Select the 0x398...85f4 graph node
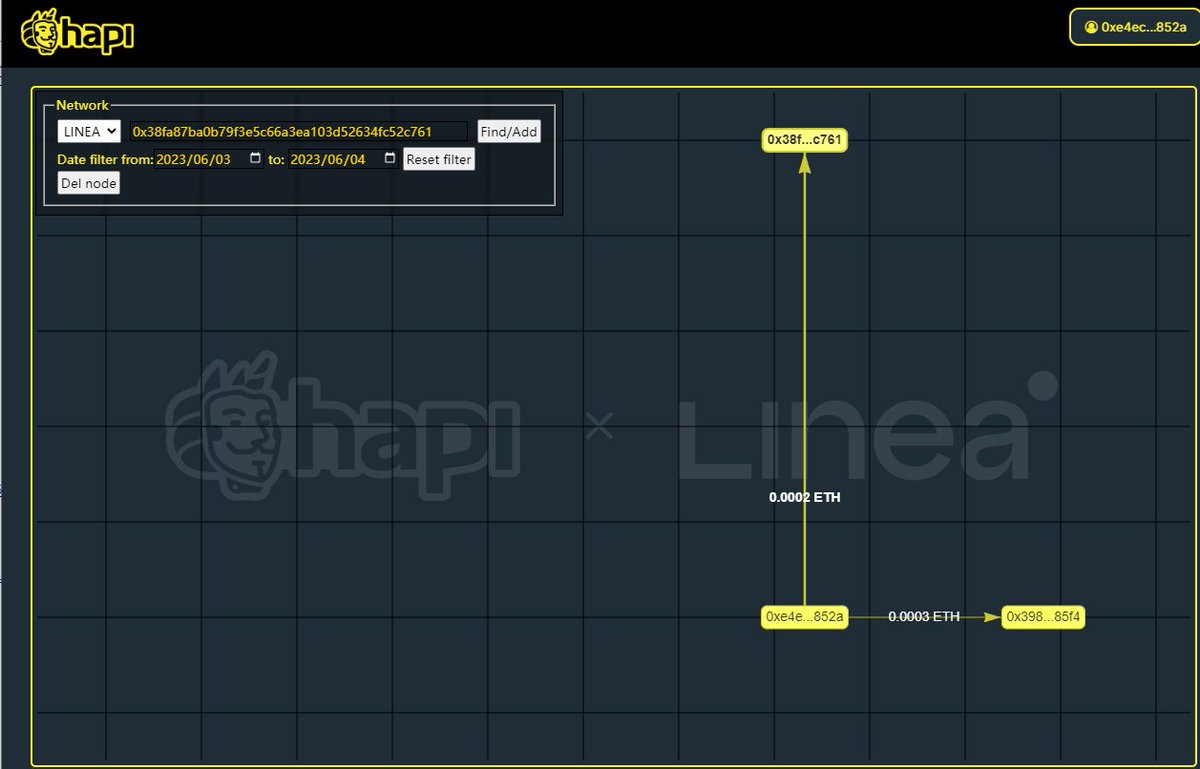 click(x=1043, y=617)
